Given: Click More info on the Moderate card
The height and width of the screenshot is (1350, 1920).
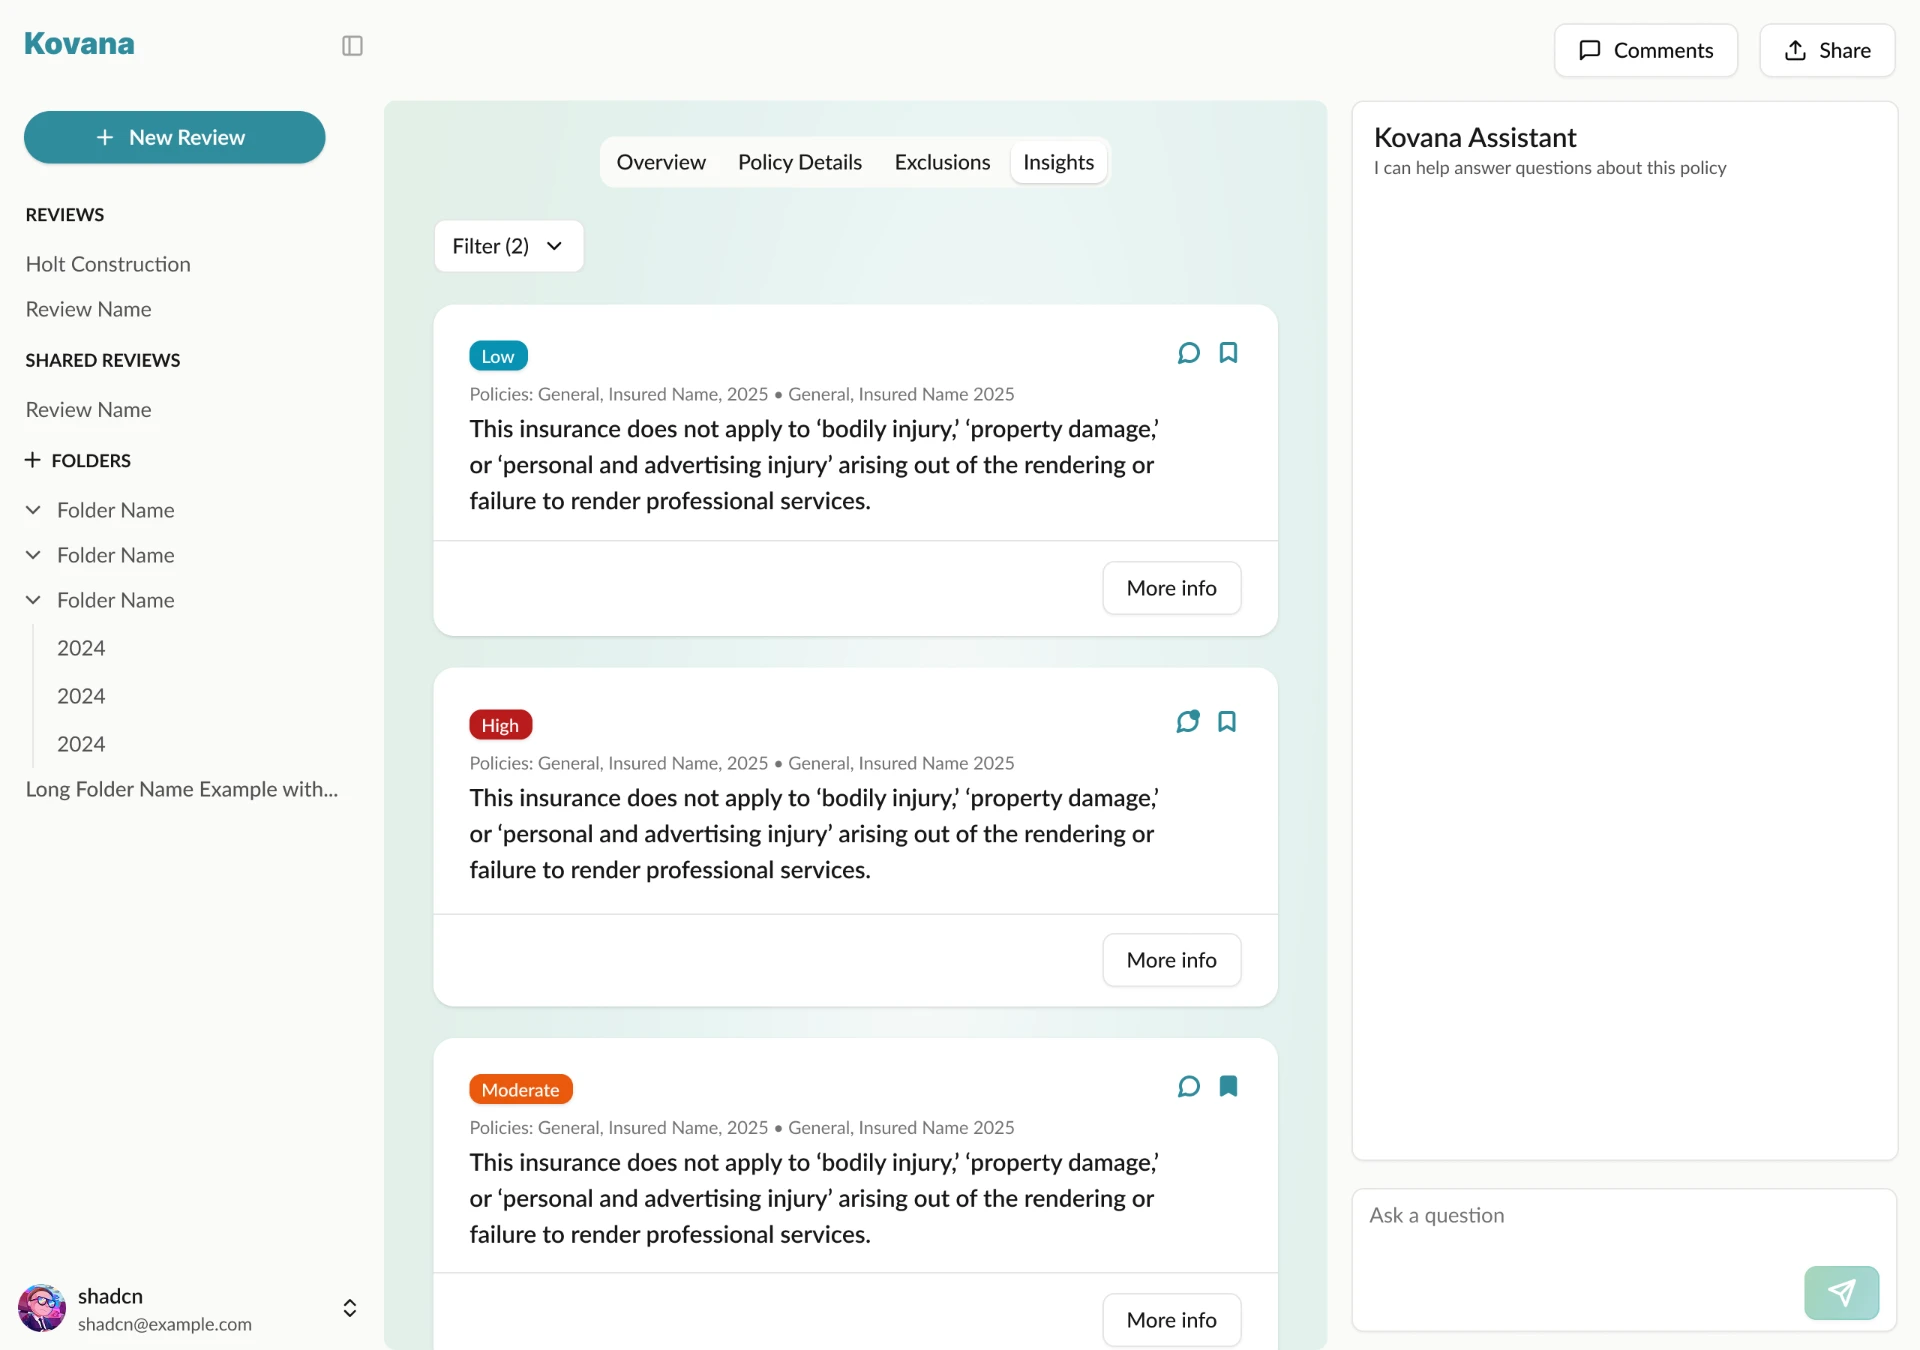Looking at the screenshot, I should pyautogui.click(x=1171, y=1320).
